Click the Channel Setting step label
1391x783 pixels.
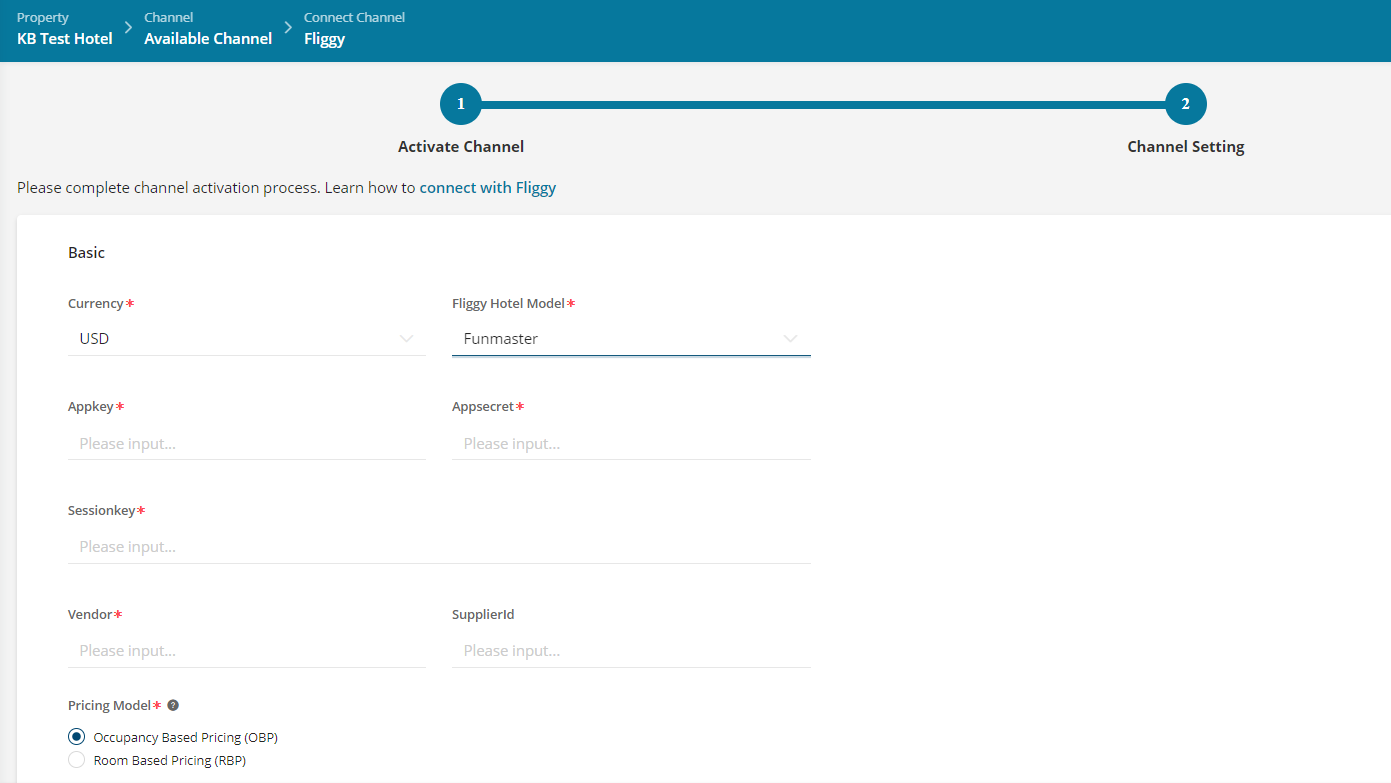pos(1186,147)
